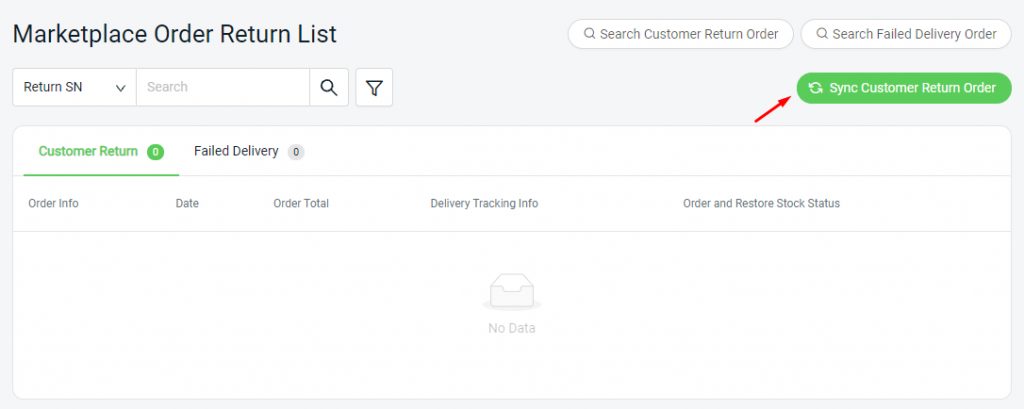Switch to the Failed Delivery tab
The image size is (1024, 409).
tap(249, 152)
